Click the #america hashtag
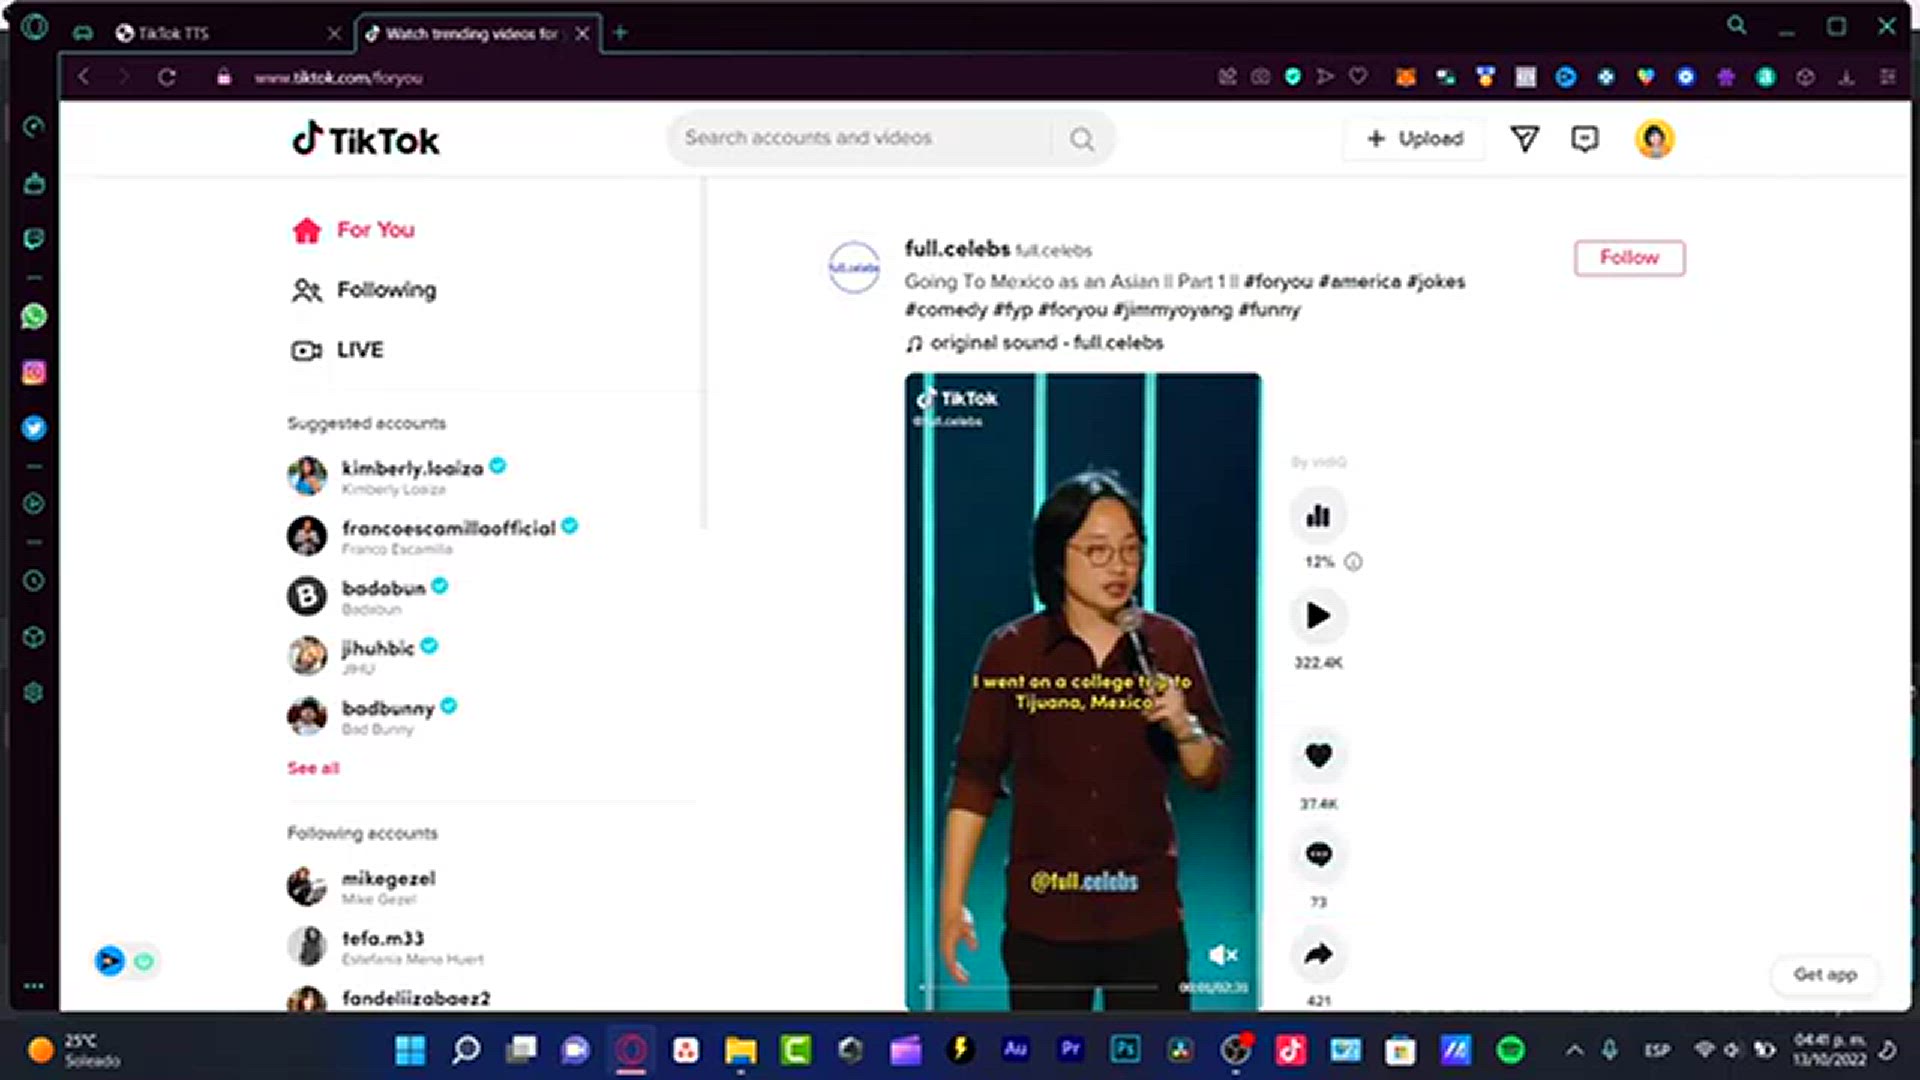The width and height of the screenshot is (1920, 1080). [1359, 282]
